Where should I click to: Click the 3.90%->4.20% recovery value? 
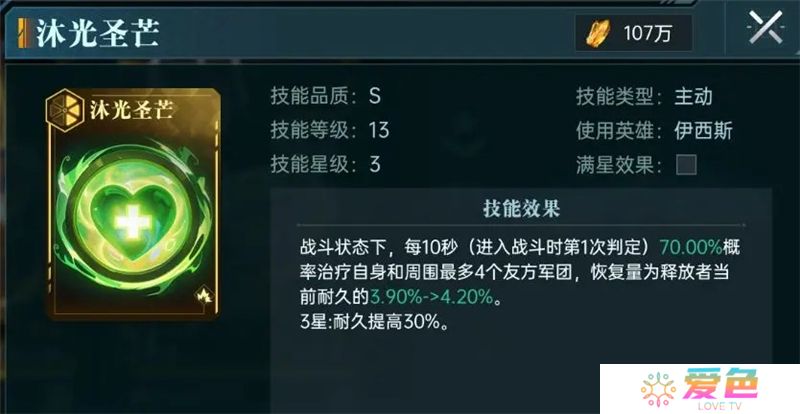pos(432,297)
